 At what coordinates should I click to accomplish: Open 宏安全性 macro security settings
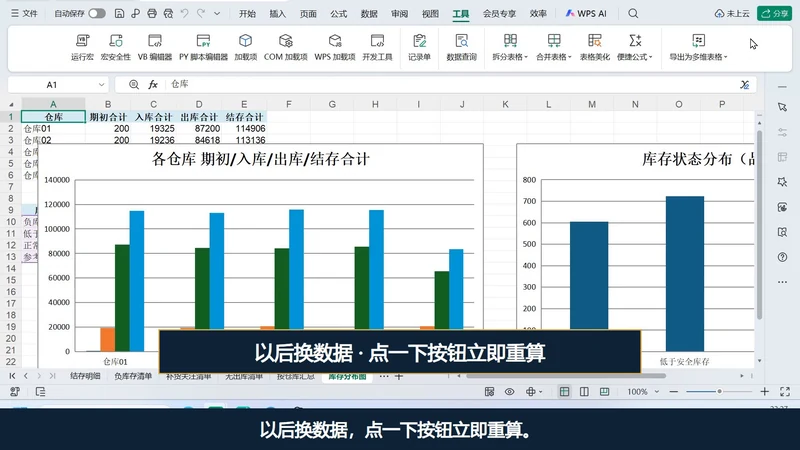pos(115,47)
